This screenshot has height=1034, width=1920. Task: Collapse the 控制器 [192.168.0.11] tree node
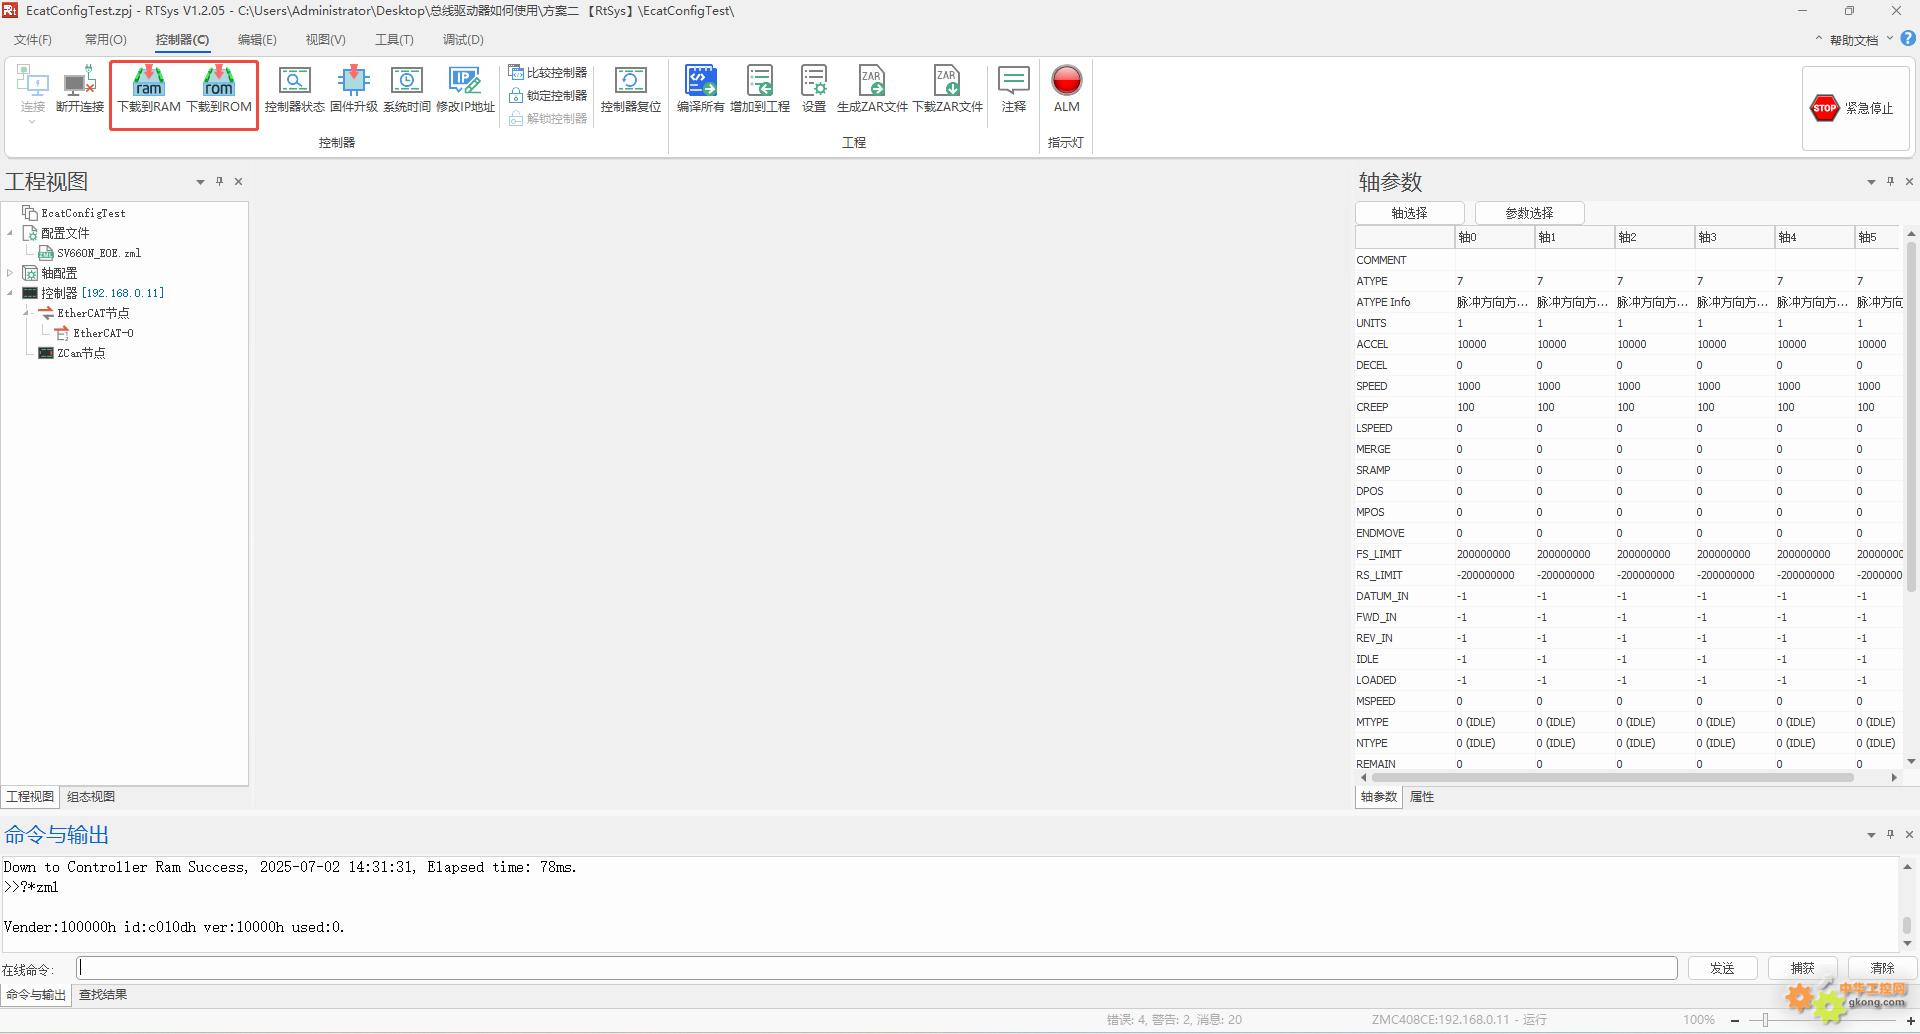click(x=10, y=293)
